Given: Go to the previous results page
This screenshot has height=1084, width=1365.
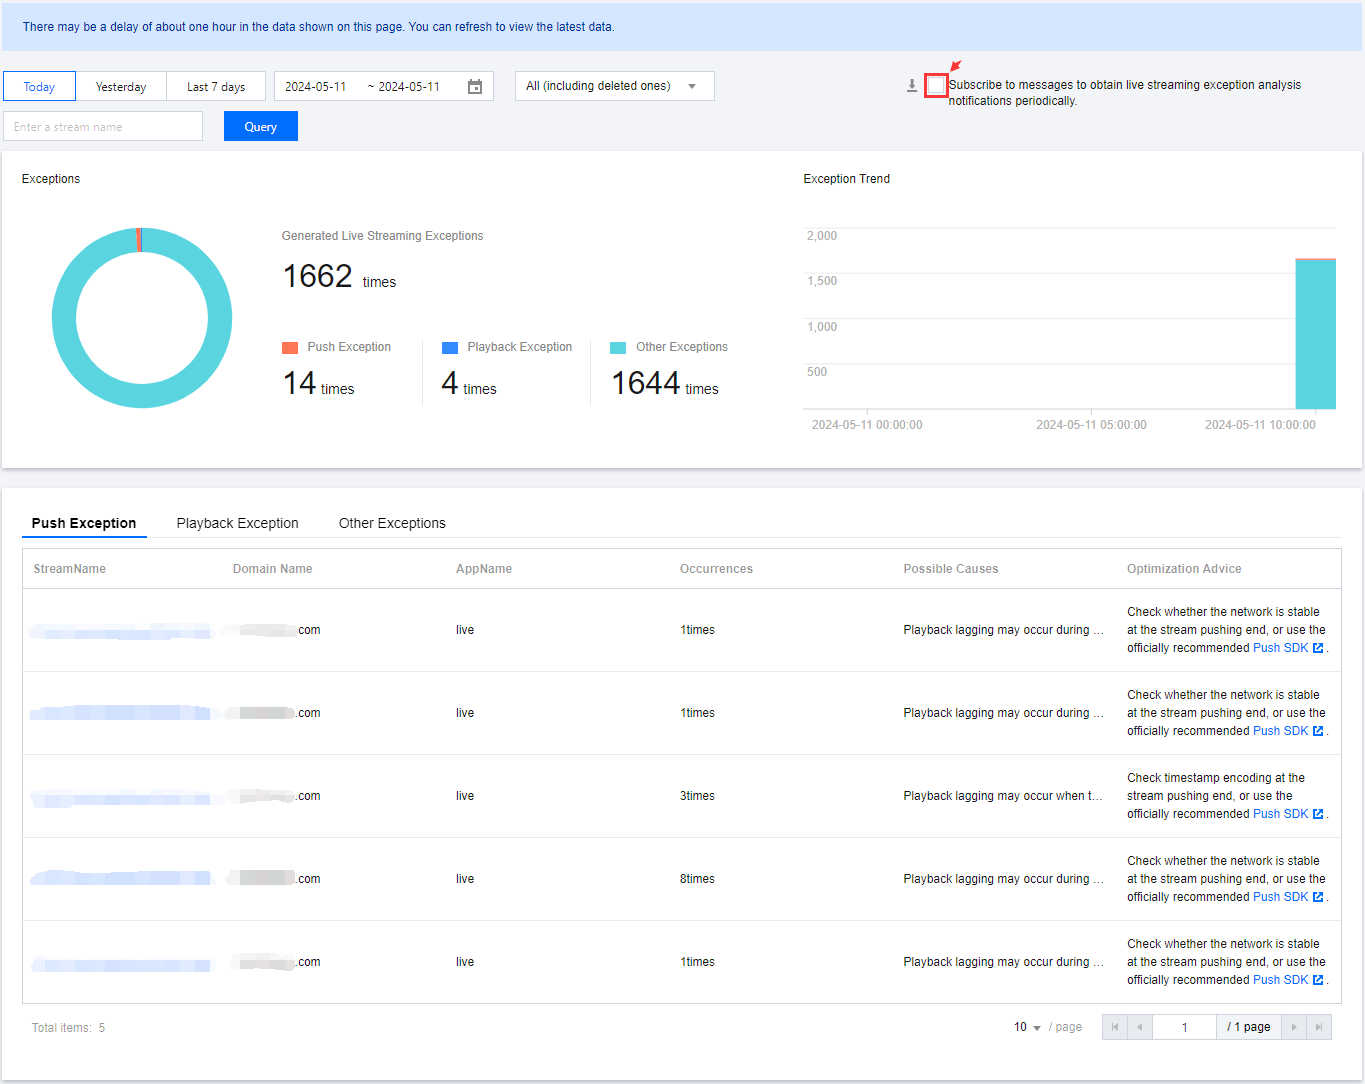Looking at the screenshot, I should 1140,1027.
